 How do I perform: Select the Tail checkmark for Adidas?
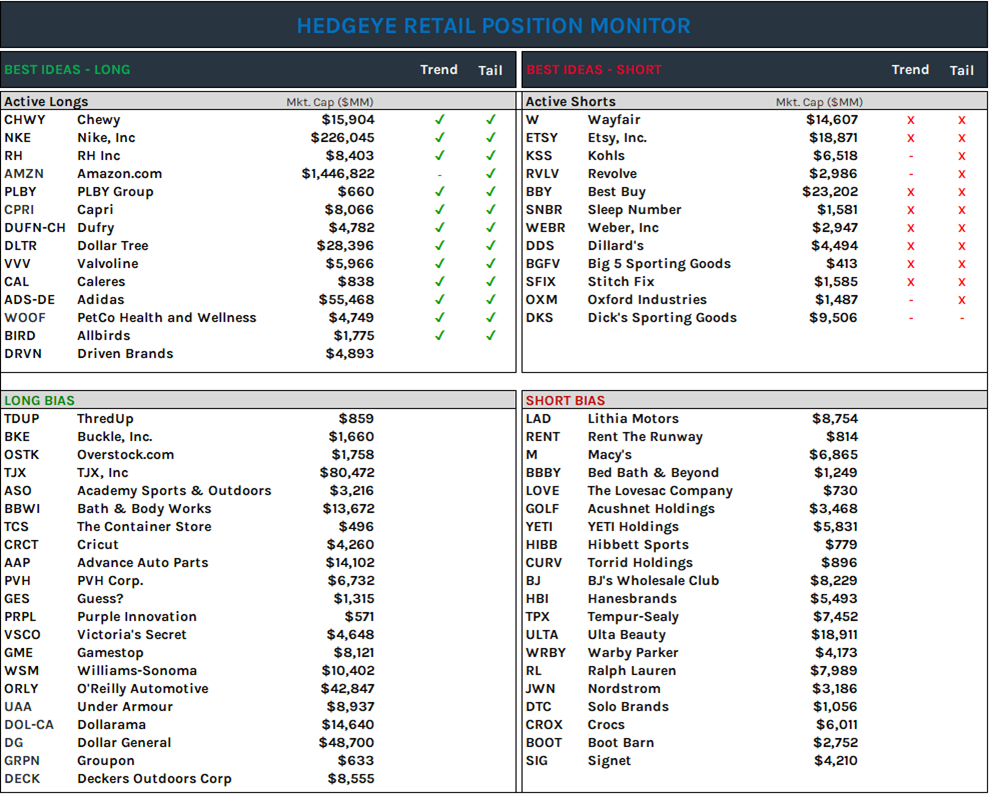click(490, 299)
